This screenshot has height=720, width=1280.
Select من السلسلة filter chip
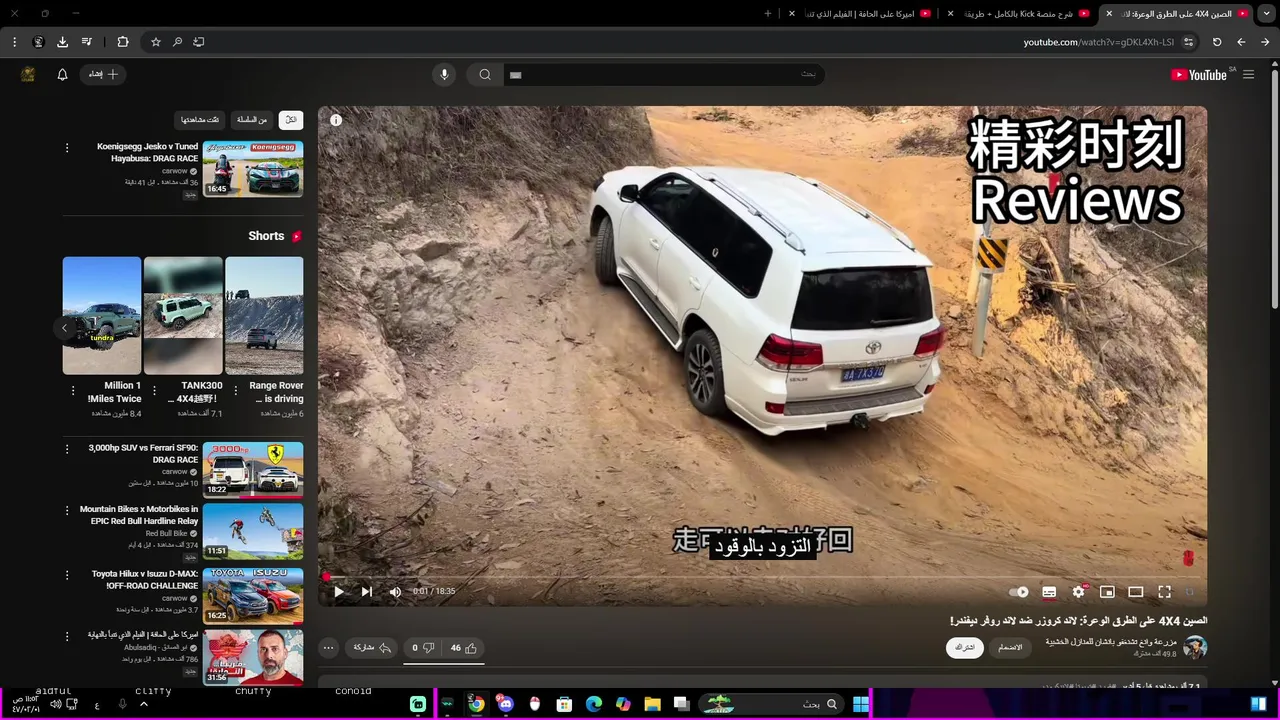(x=252, y=120)
